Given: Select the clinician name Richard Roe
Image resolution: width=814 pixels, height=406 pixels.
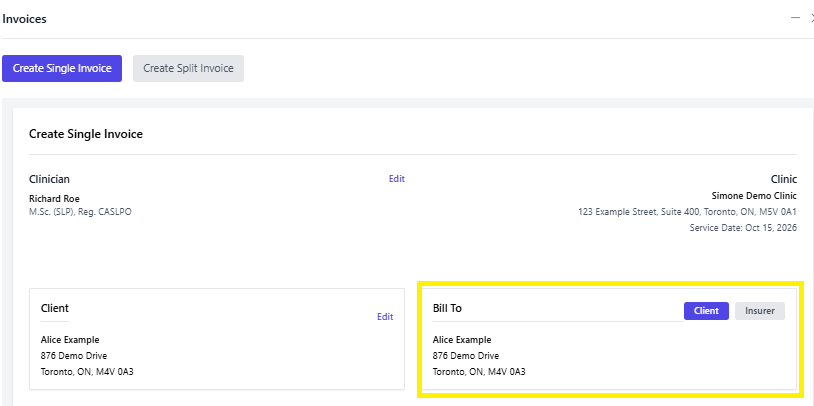Looking at the screenshot, I should [x=55, y=199].
